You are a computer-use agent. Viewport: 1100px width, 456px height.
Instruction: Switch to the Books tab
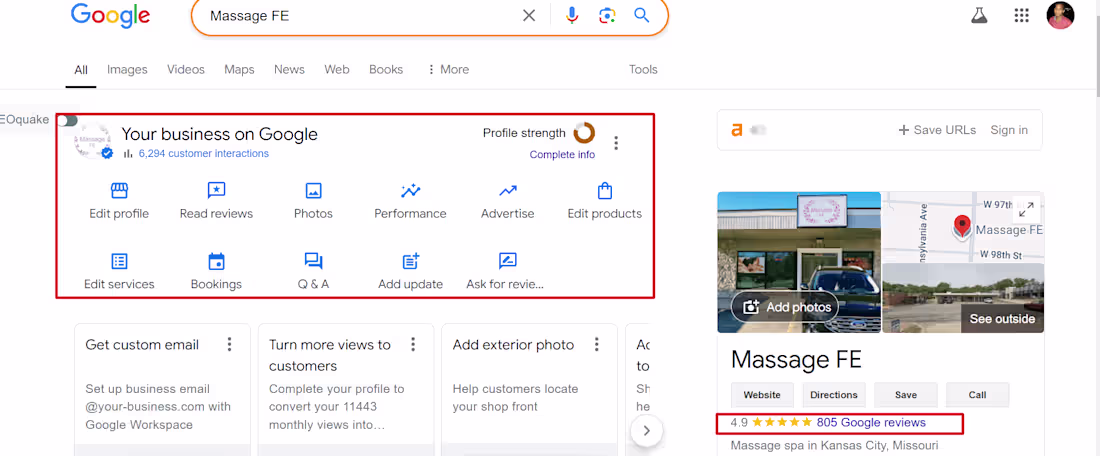[386, 69]
